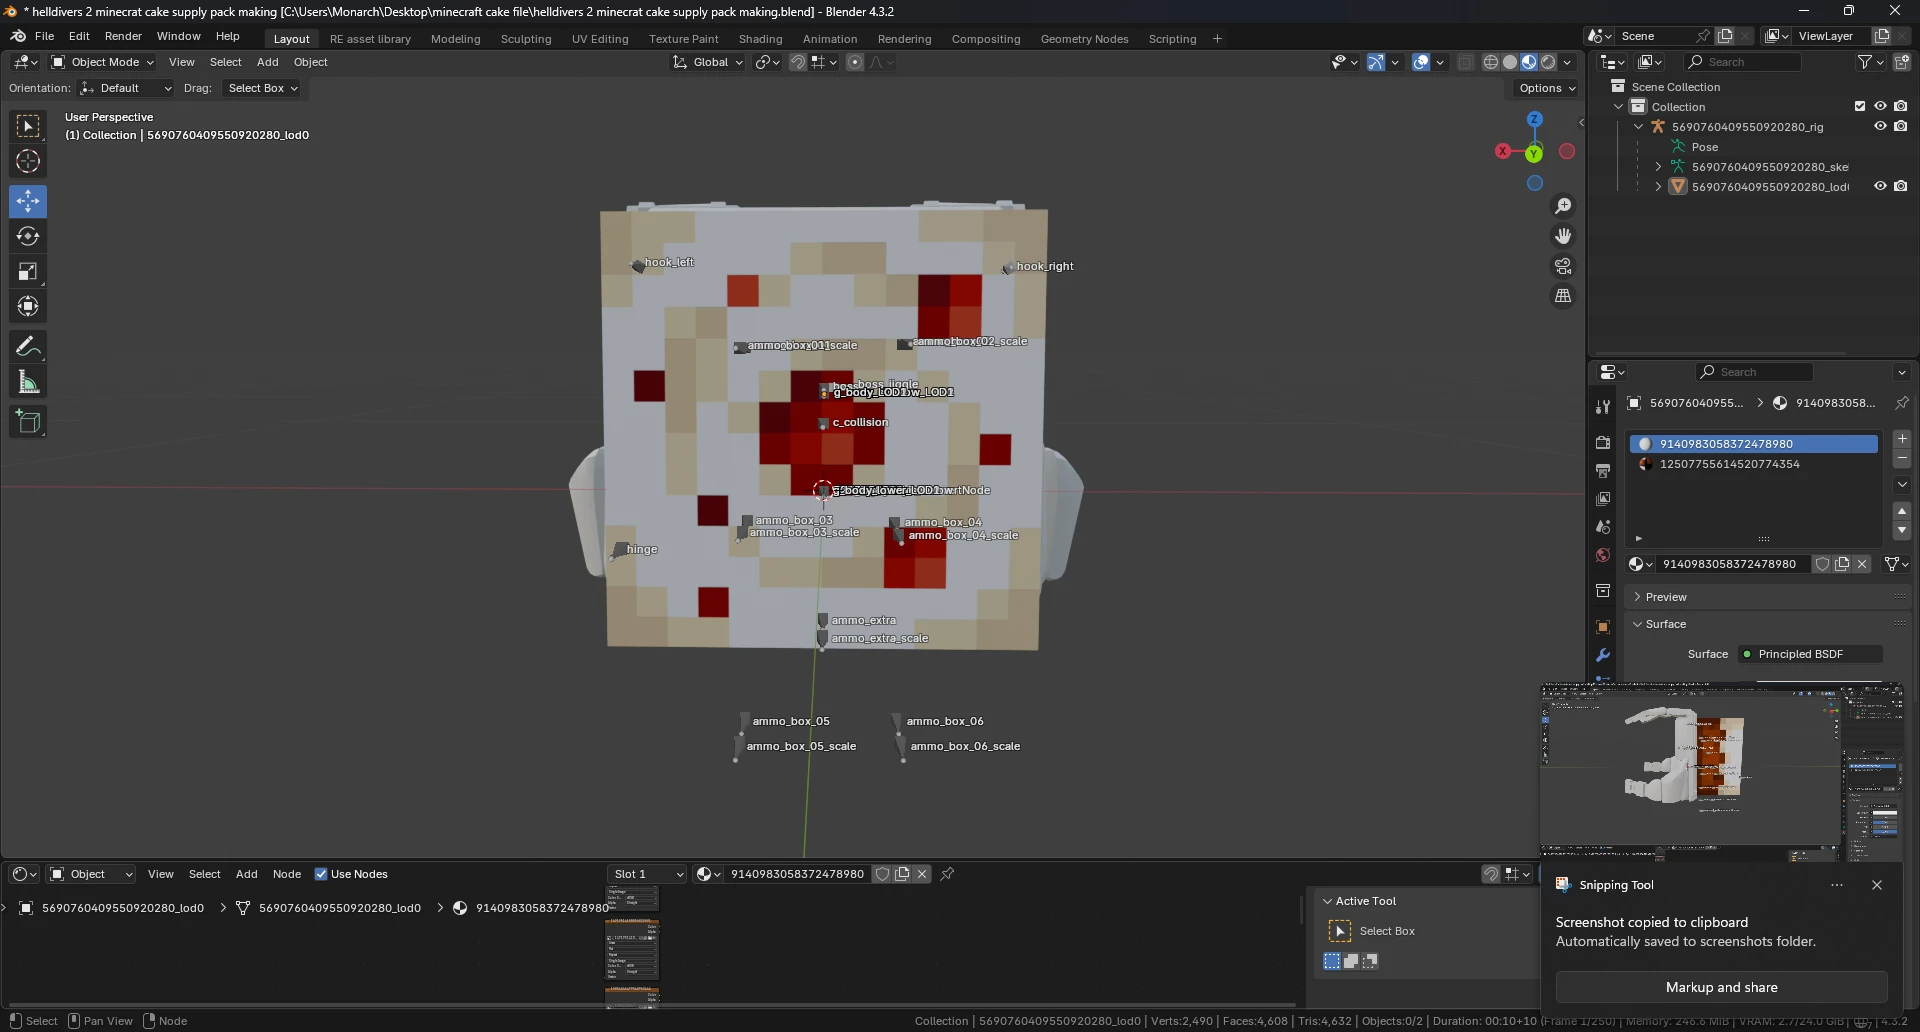Hide the 5690760409550920280_rig object eye

1880,126
